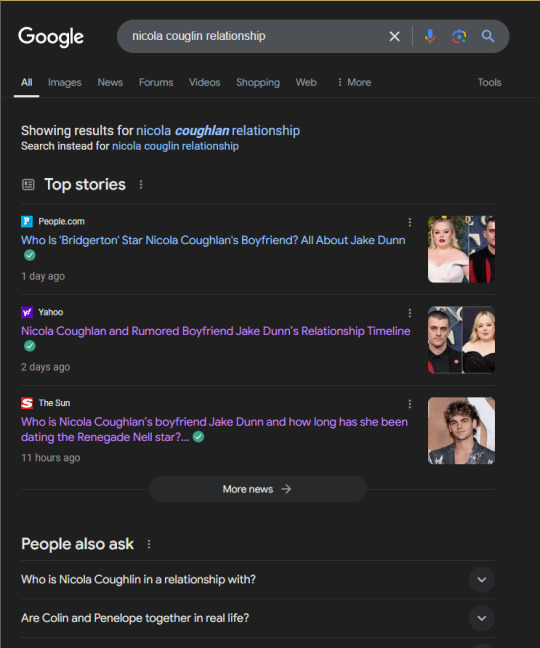
Task: Expand 'Are Colin and Penelope together in real life?'
Action: pyautogui.click(x=257, y=618)
